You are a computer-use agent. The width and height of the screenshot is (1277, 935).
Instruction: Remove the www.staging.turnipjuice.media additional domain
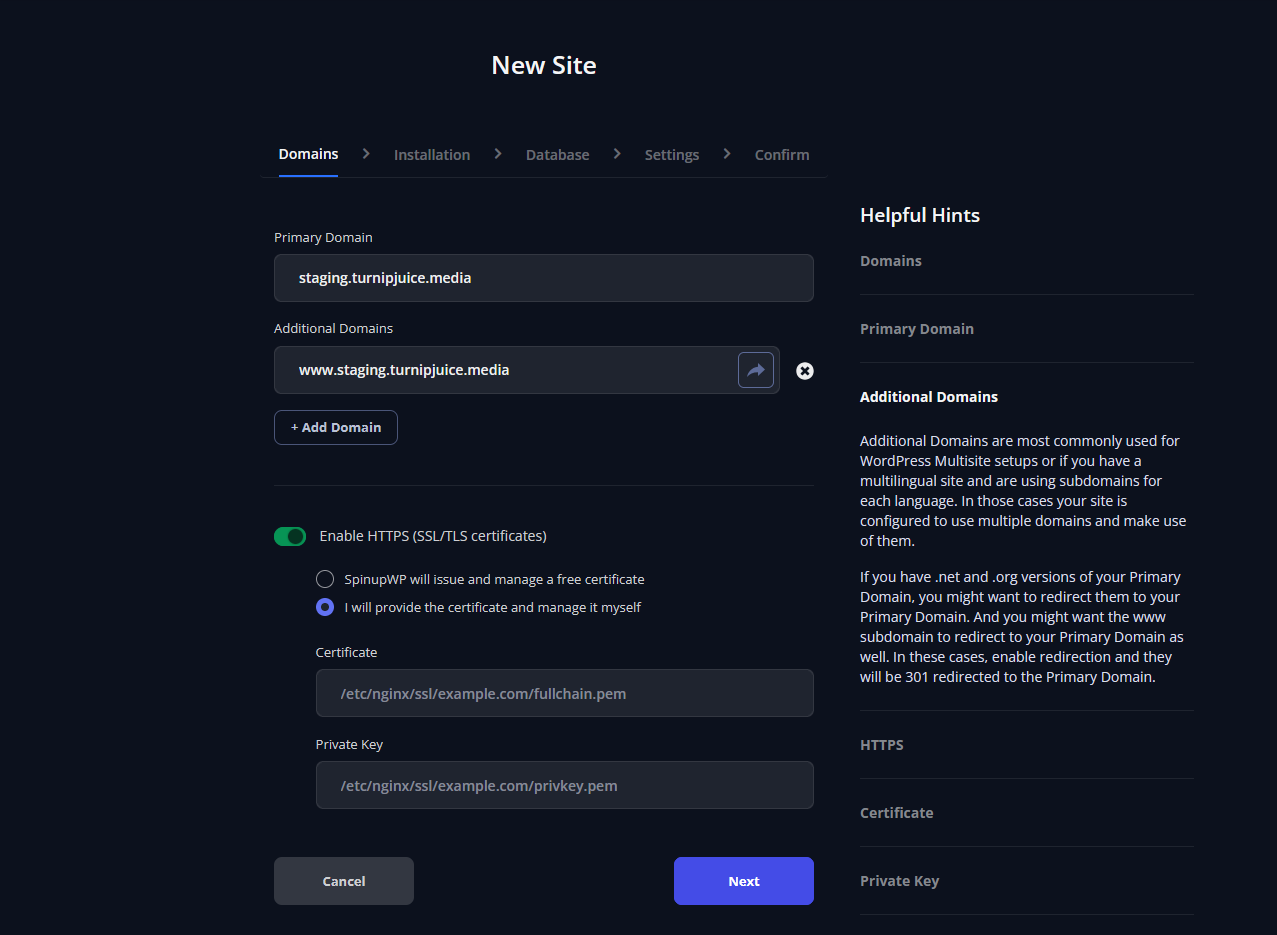804,371
